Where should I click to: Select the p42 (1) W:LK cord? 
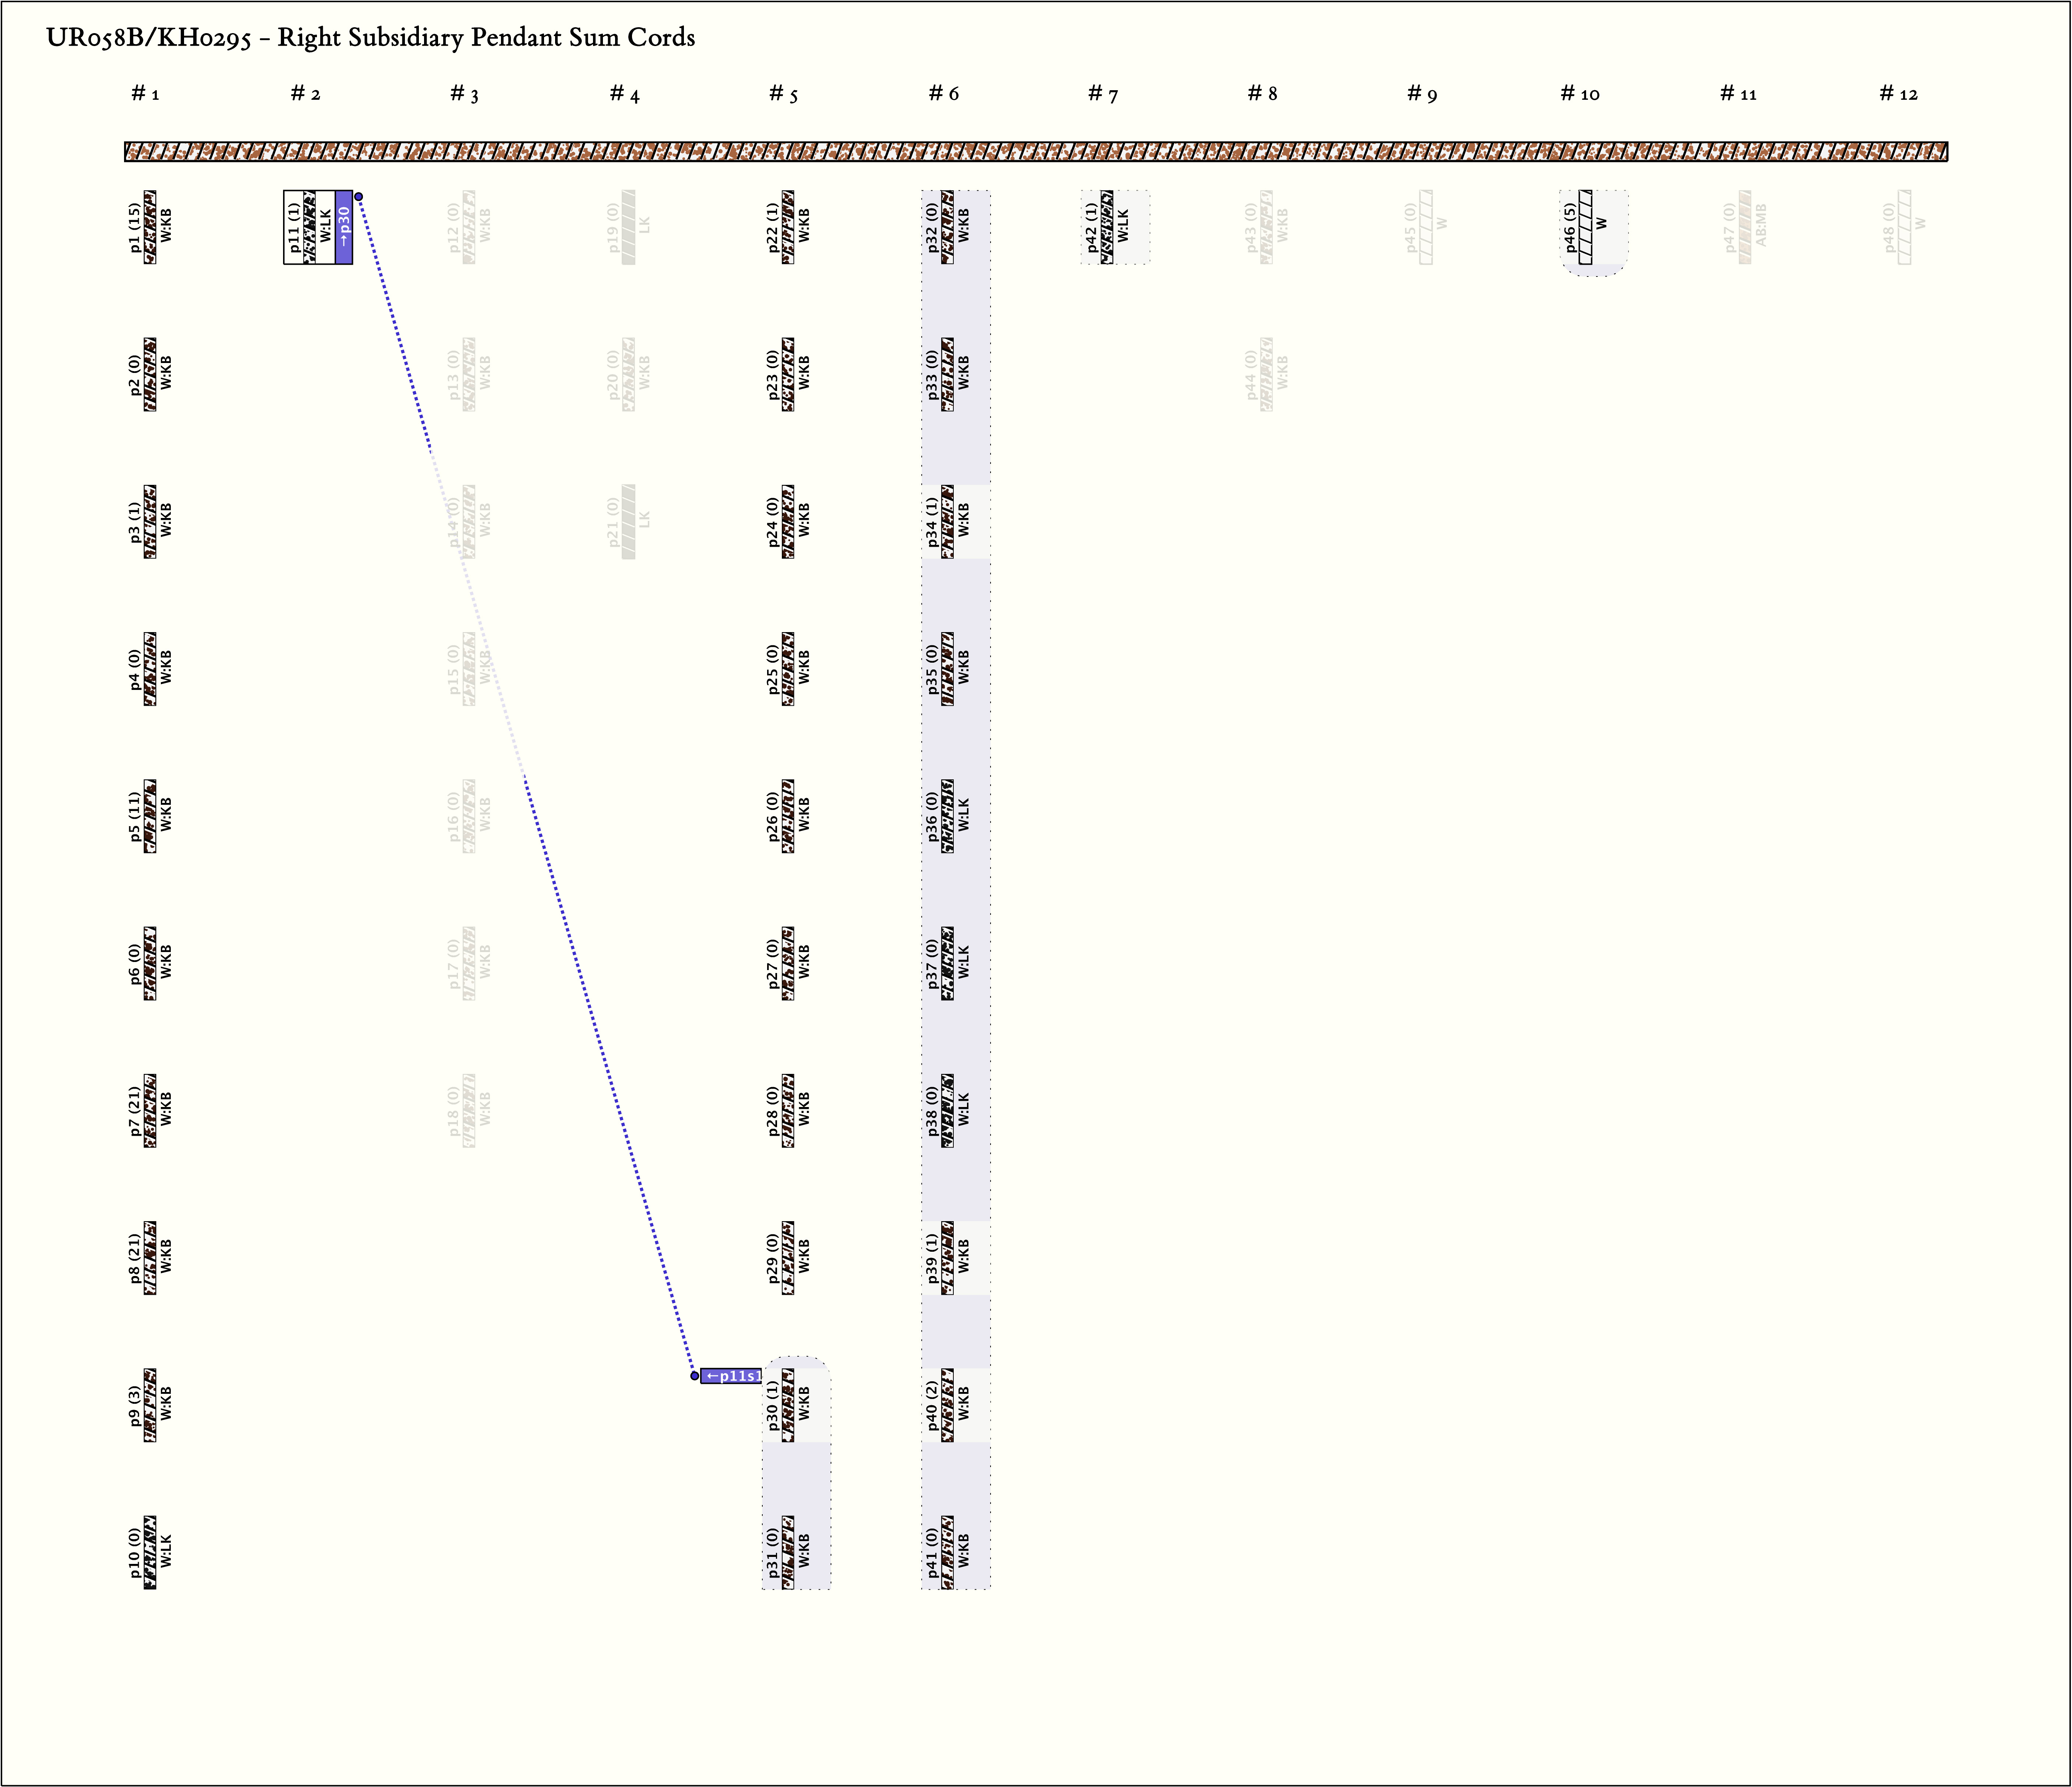[1107, 227]
